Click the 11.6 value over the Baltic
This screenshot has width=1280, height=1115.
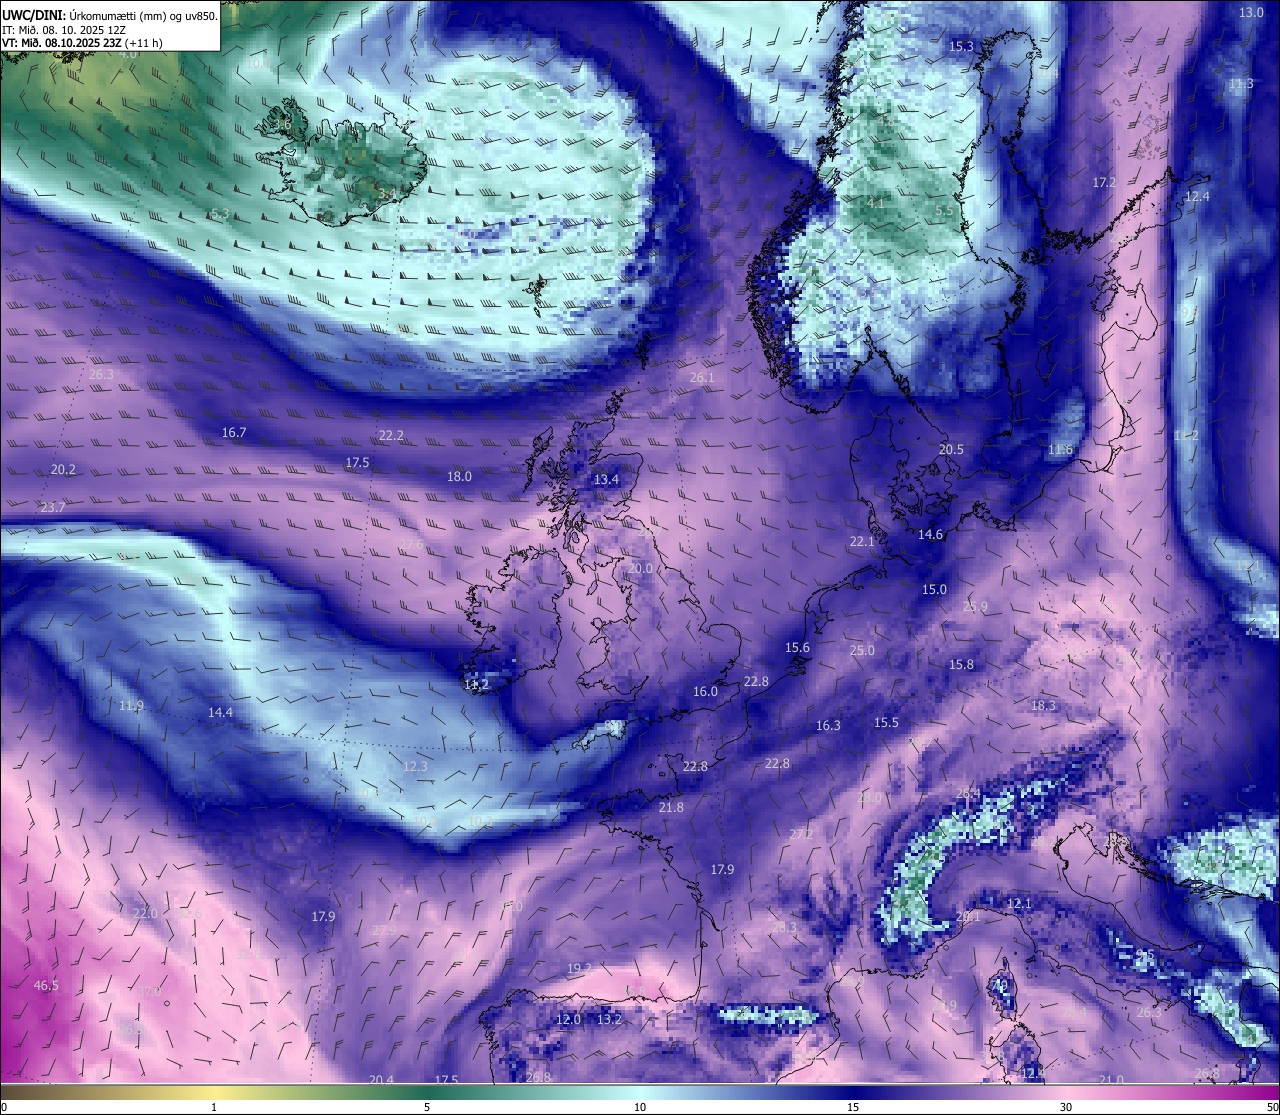click(x=1060, y=450)
